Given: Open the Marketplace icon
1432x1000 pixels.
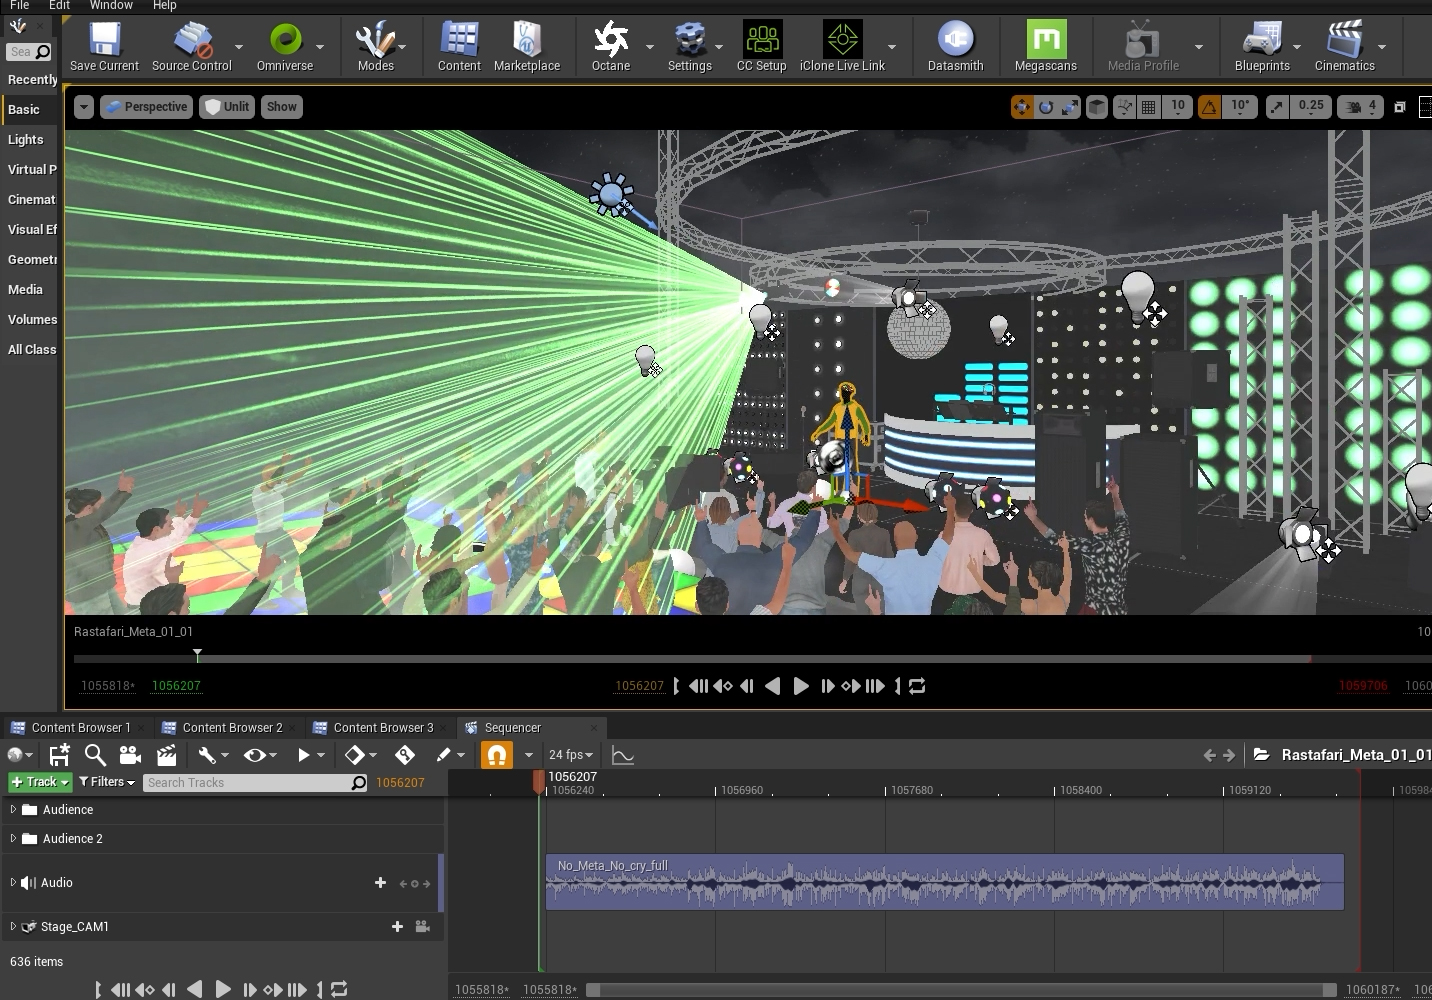Looking at the screenshot, I should click(527, 46).
